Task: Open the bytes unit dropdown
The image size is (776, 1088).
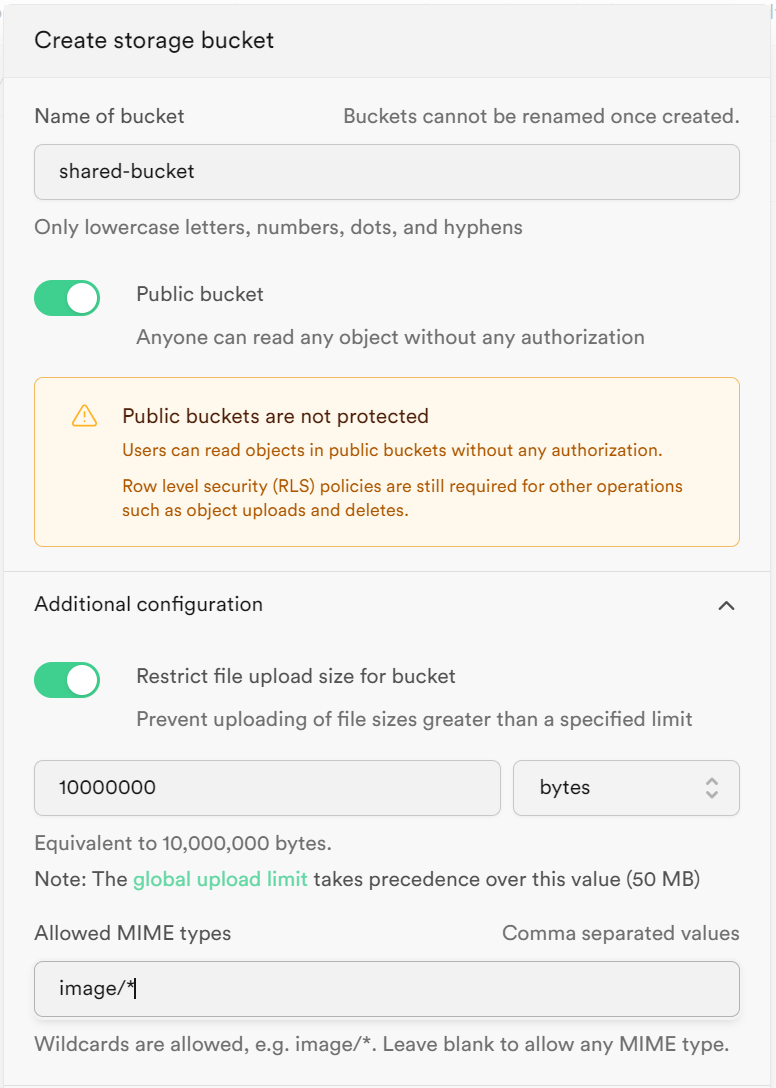Action: (625, 788)
